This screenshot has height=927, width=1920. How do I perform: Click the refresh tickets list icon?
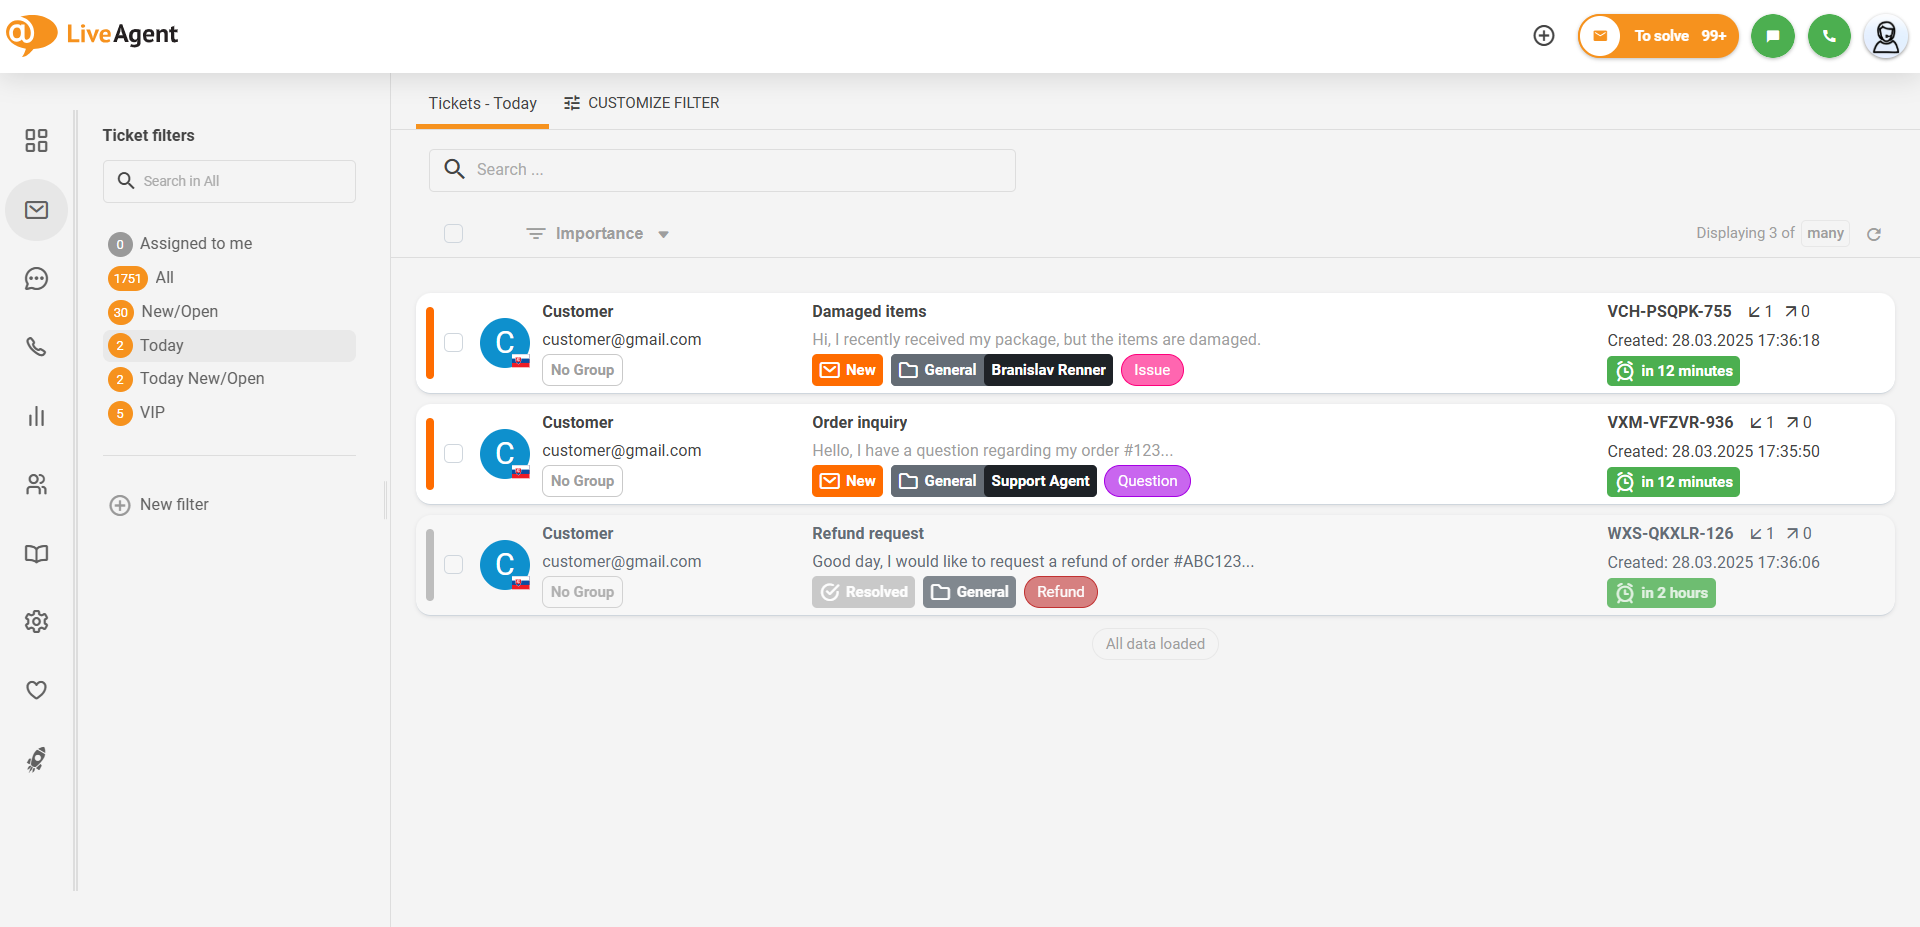[1874, 234]
